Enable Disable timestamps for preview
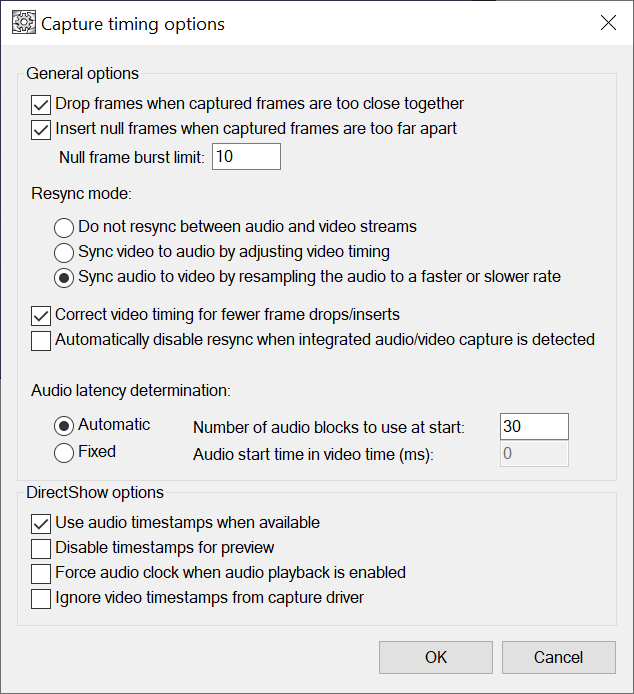 (x=41, y=548)
